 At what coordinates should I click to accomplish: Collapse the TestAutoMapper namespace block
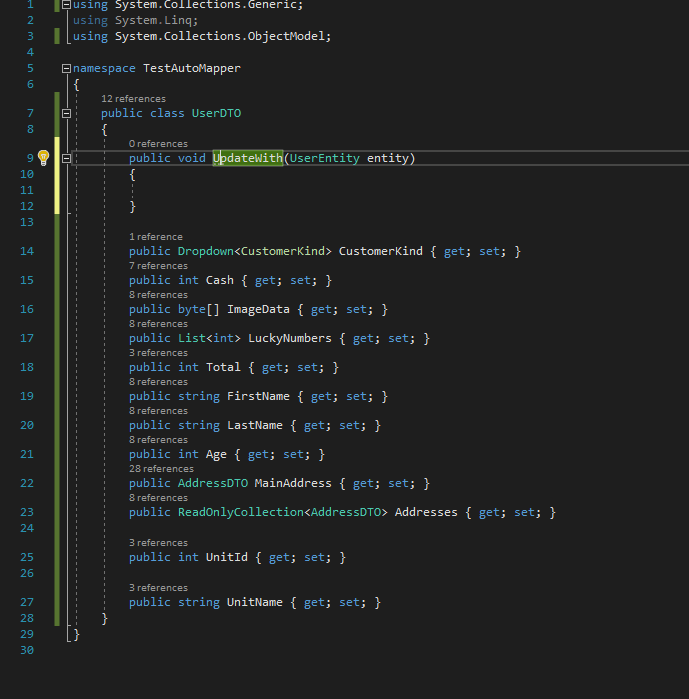tap(66, 68)
